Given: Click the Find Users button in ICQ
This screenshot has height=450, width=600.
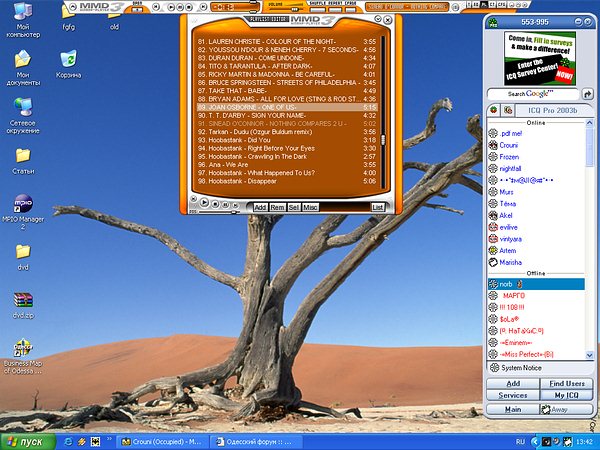Looking at the screenshot, I should coord(560,383).
